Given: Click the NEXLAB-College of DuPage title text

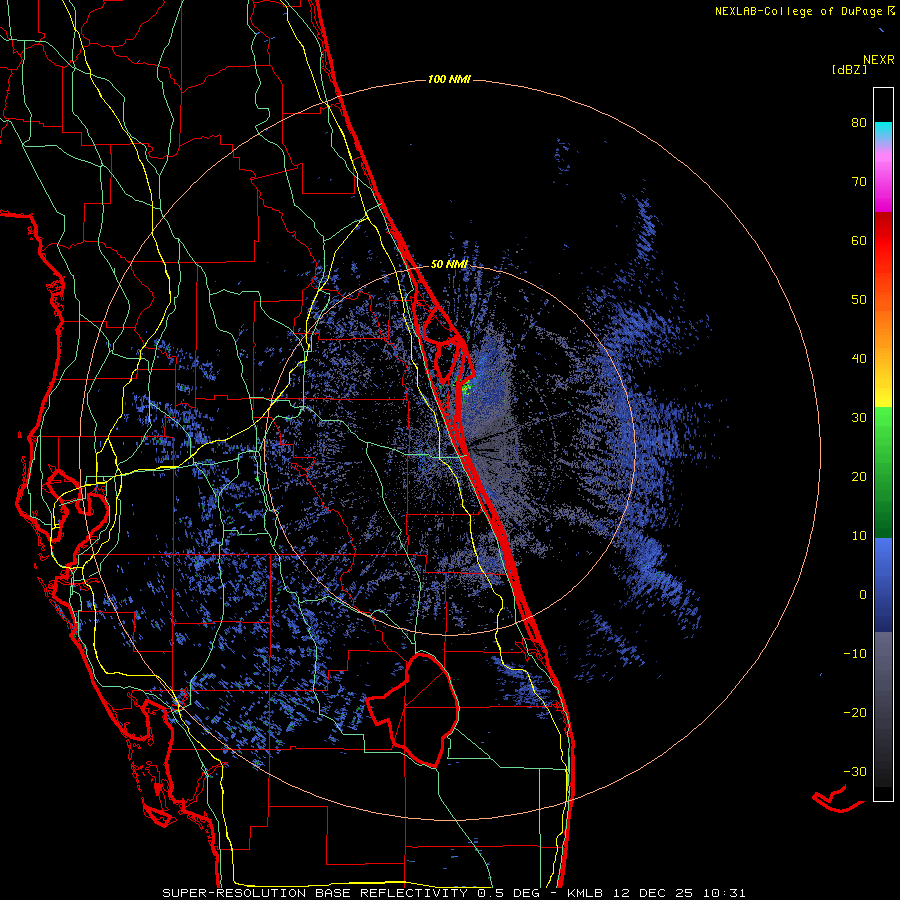Looking at the screenshot, I should [x=798, y=11].
